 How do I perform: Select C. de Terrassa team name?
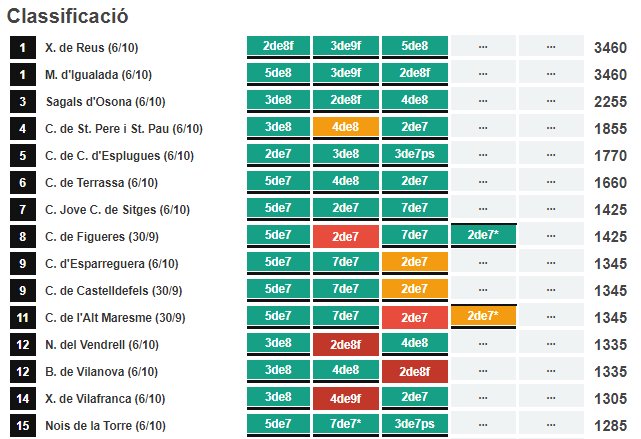(101, 182)
